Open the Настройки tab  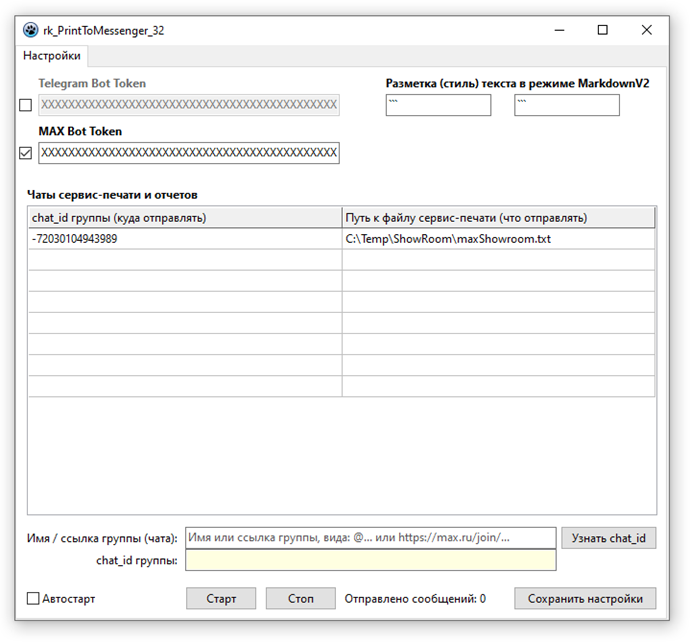tap(52, 56)
